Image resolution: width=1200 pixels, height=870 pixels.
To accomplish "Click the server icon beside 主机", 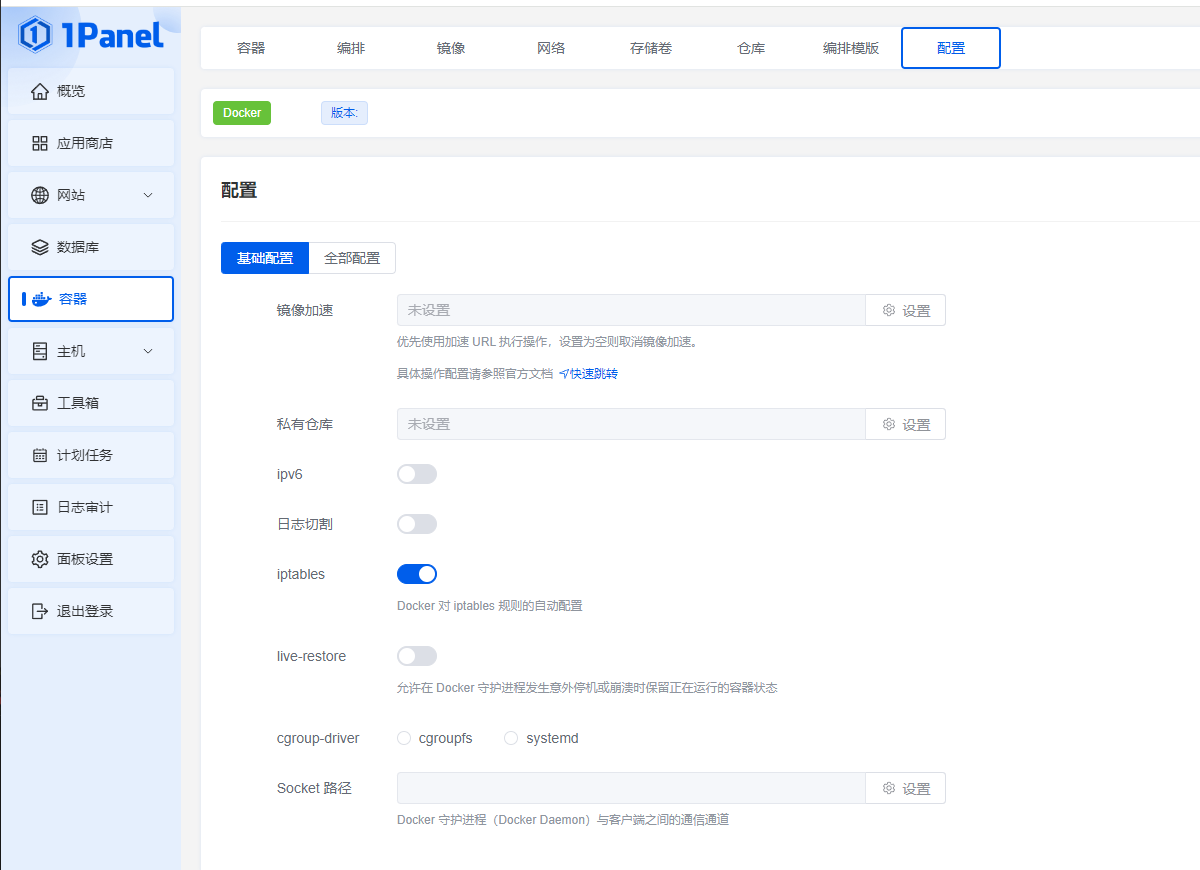I will pos(40,351).
